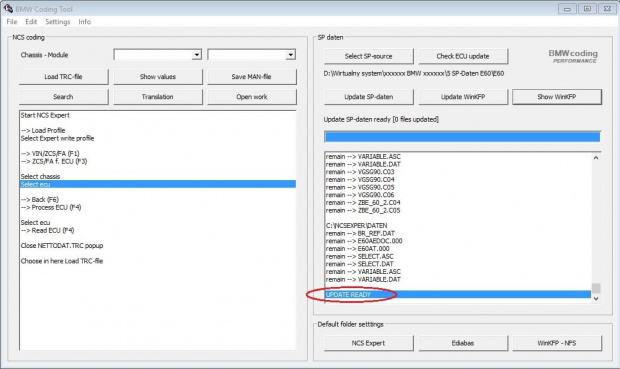
Task: Select 'remain --> VGSG90.C06' log line
Action: 360,195
